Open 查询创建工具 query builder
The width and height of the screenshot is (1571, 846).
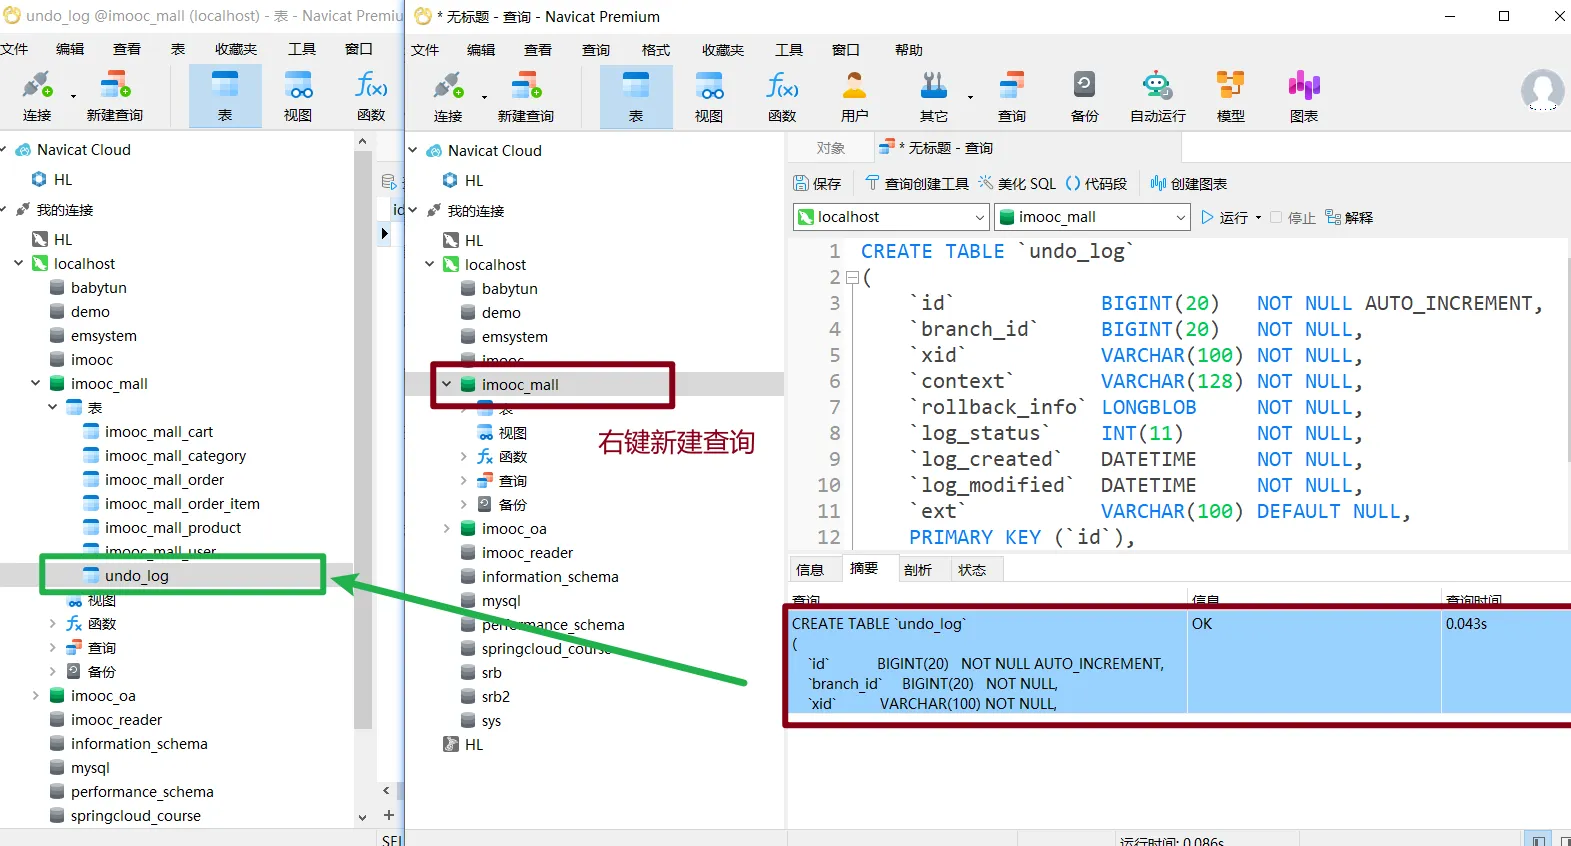point(917,184)
